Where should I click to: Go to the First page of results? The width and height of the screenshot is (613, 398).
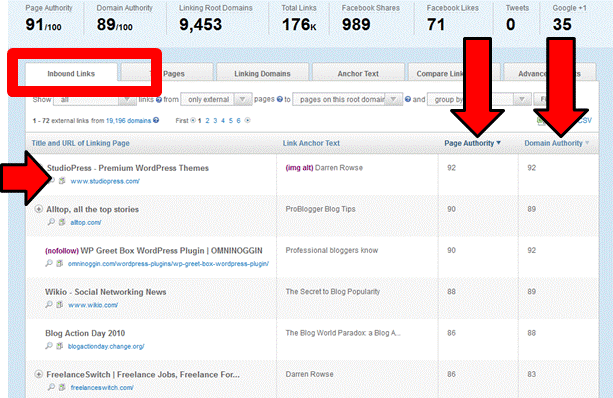click(x=182, y=120)
